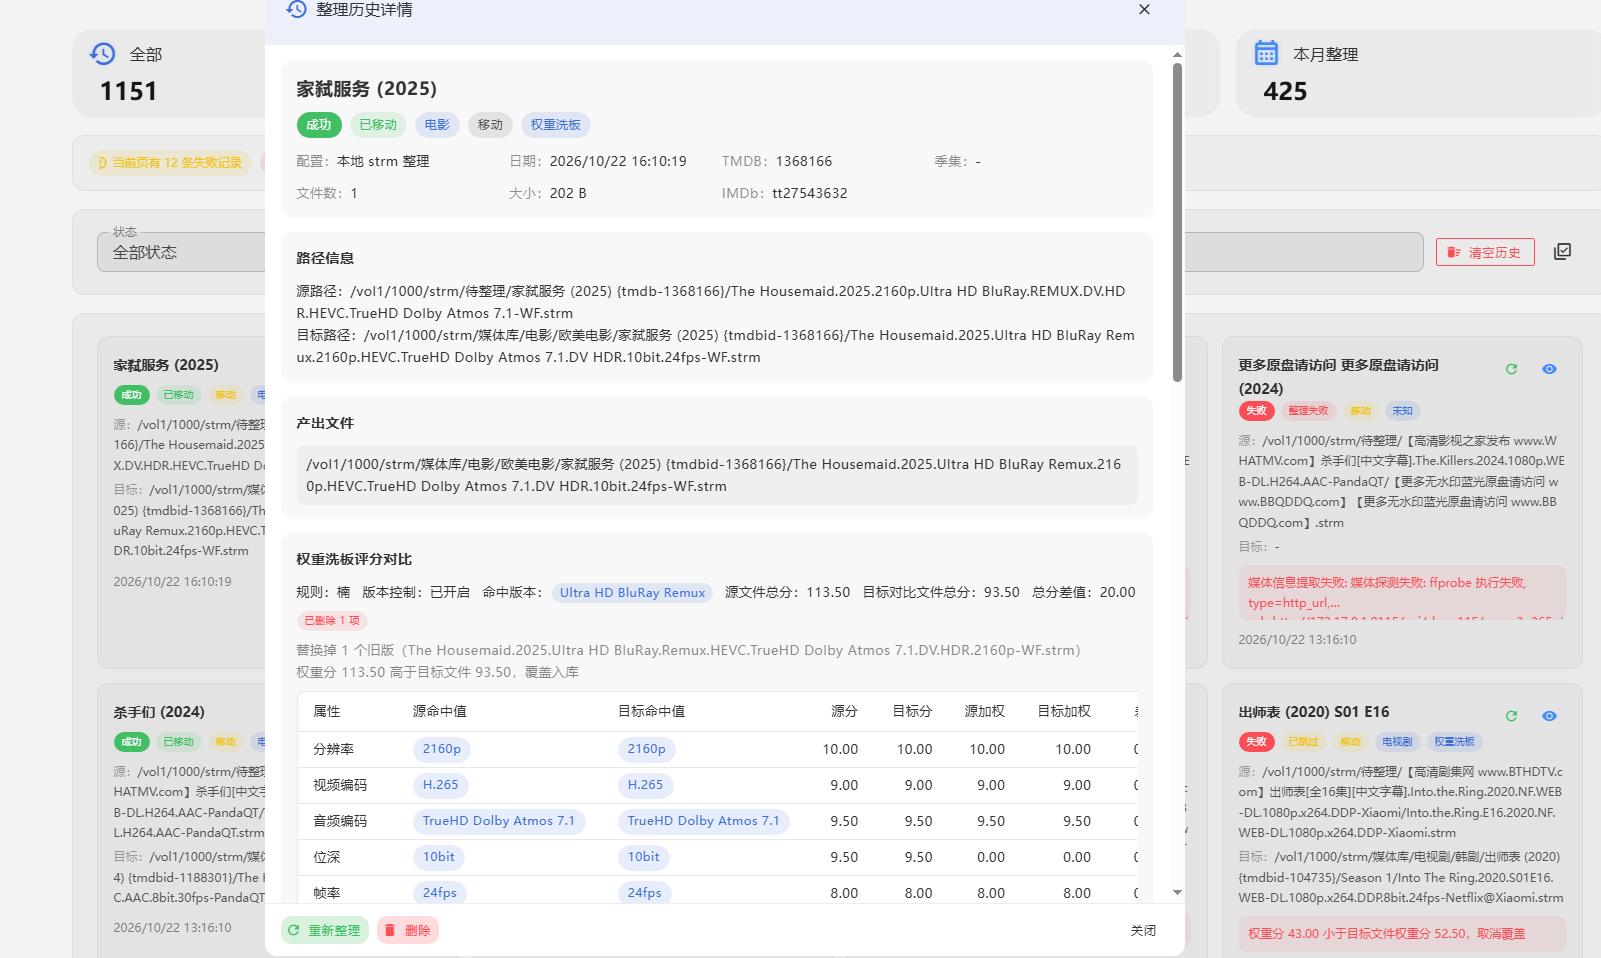Image resolution: width=1601 pixels, height=958 pixels.
Task: Click the 2160p chip in 源命中值 column
Action: point(442,749)
